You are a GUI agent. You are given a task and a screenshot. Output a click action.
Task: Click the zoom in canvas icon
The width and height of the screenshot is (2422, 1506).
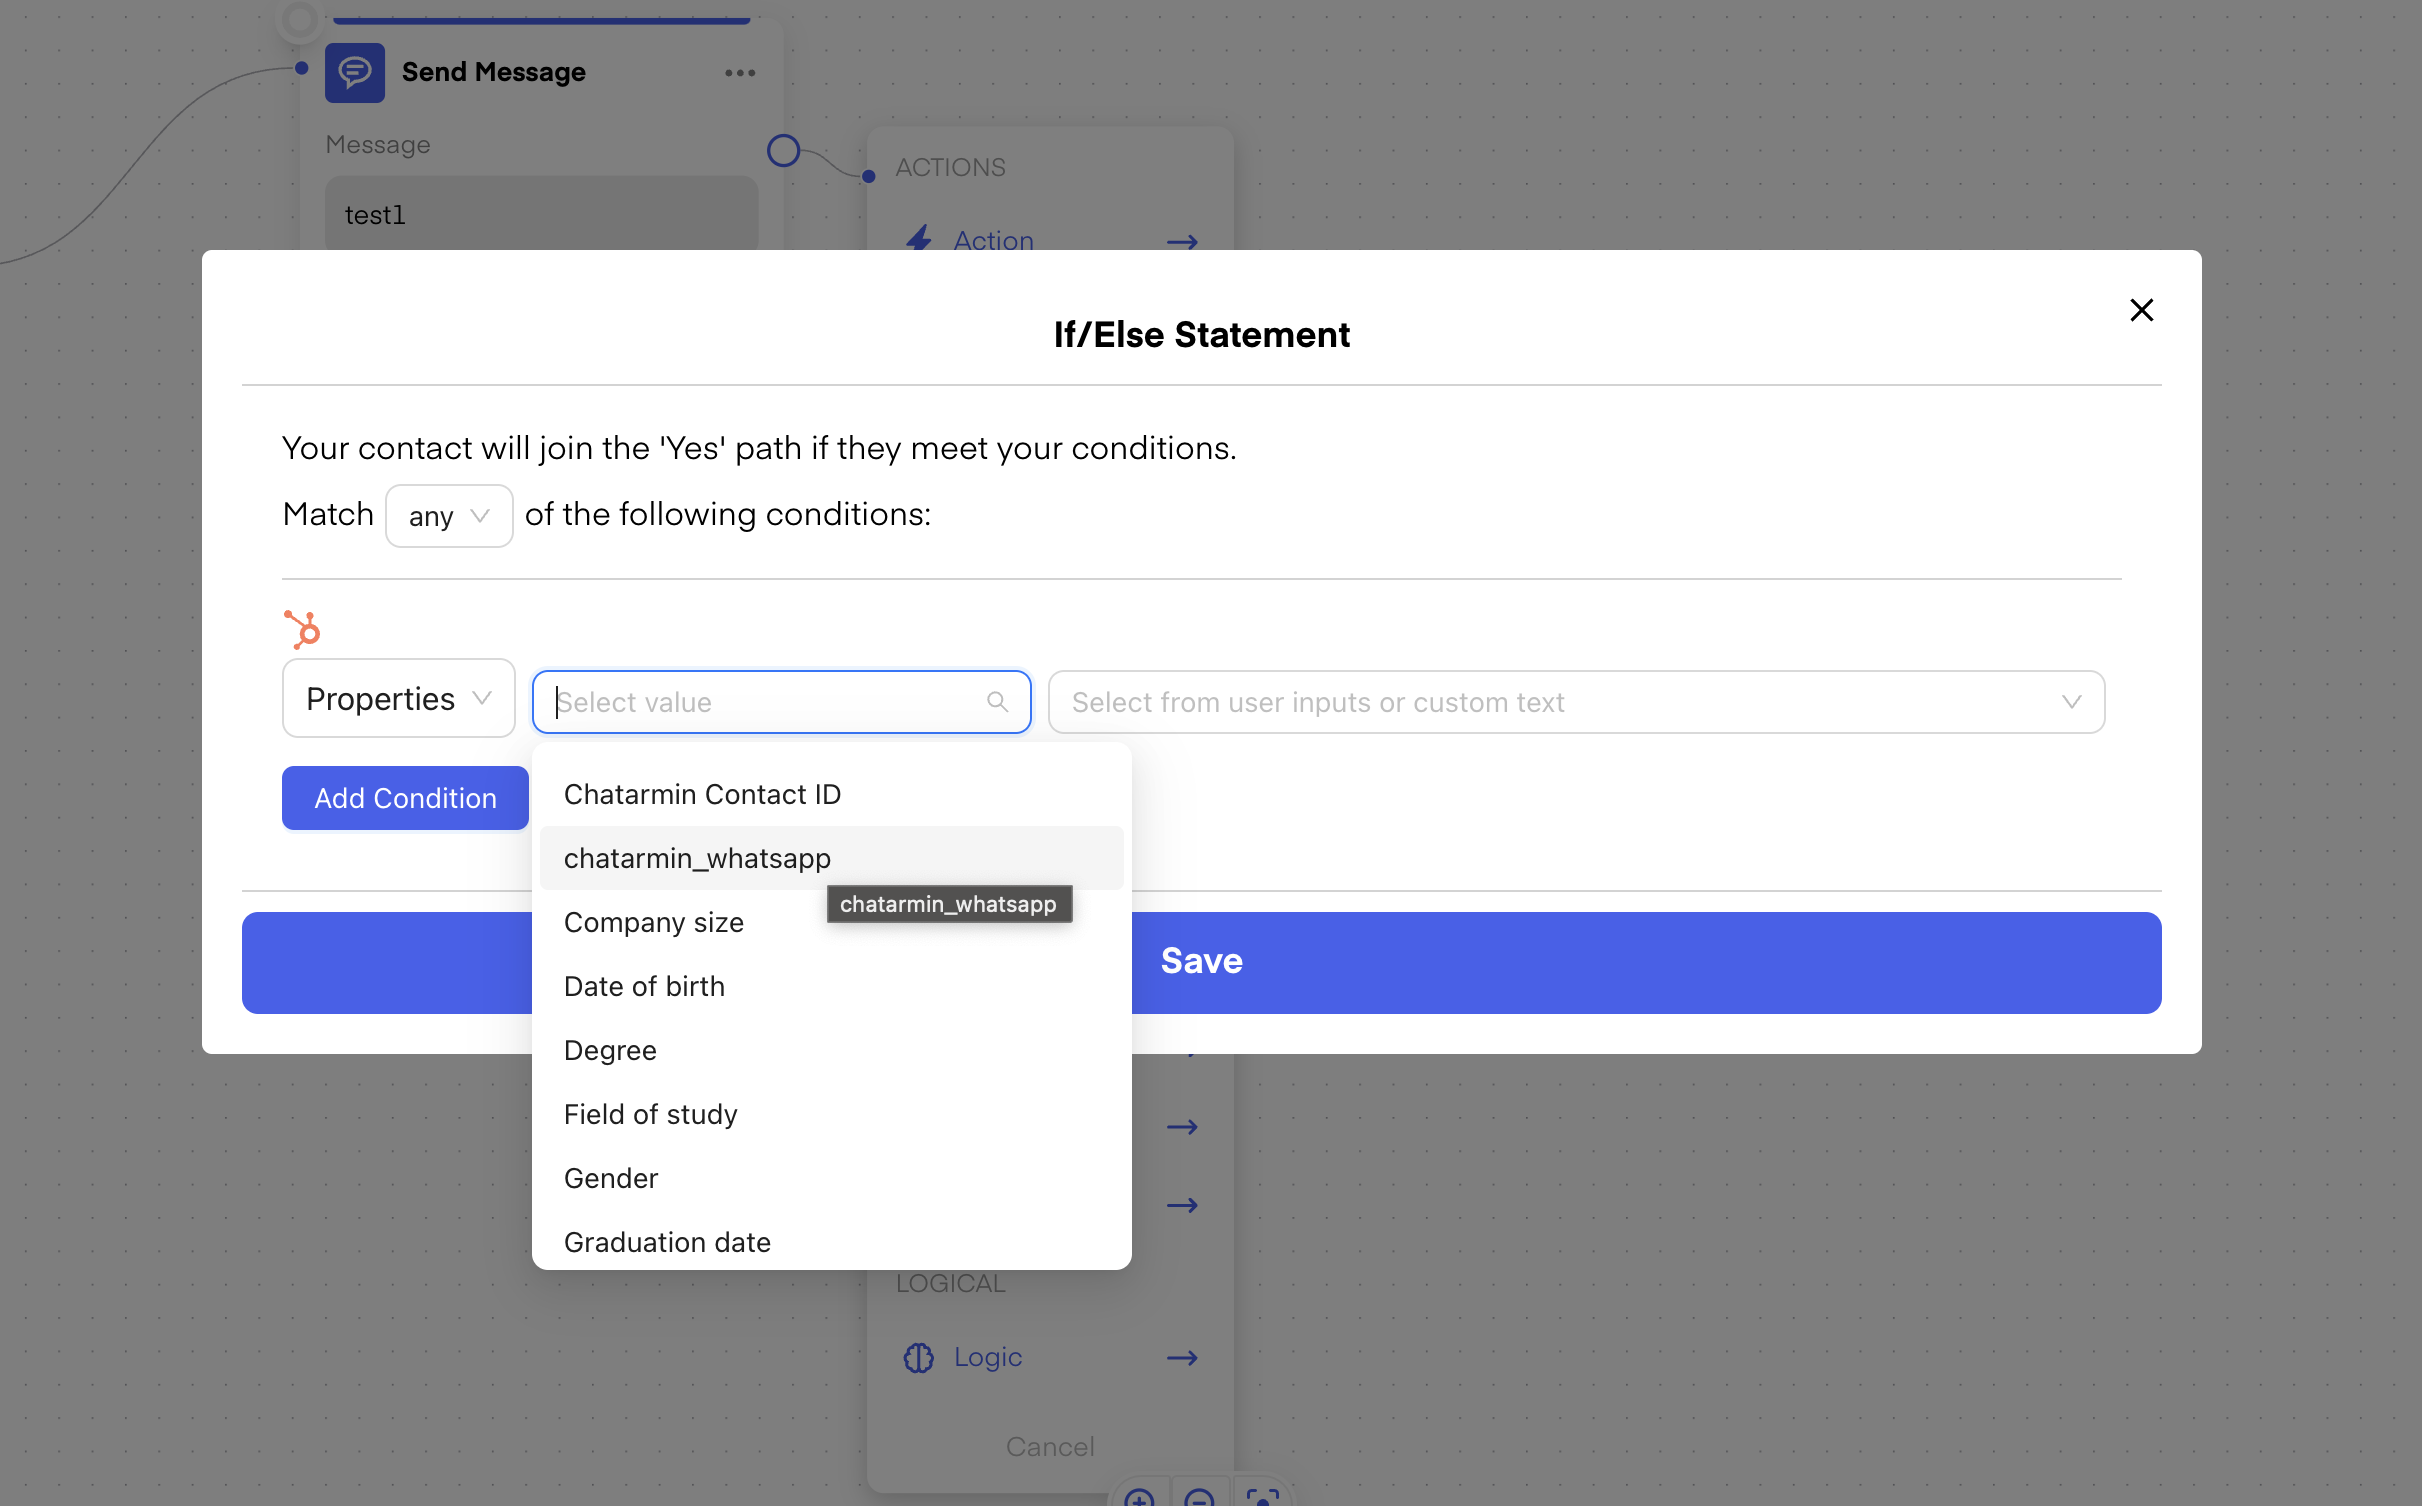coord(1139,1497)
